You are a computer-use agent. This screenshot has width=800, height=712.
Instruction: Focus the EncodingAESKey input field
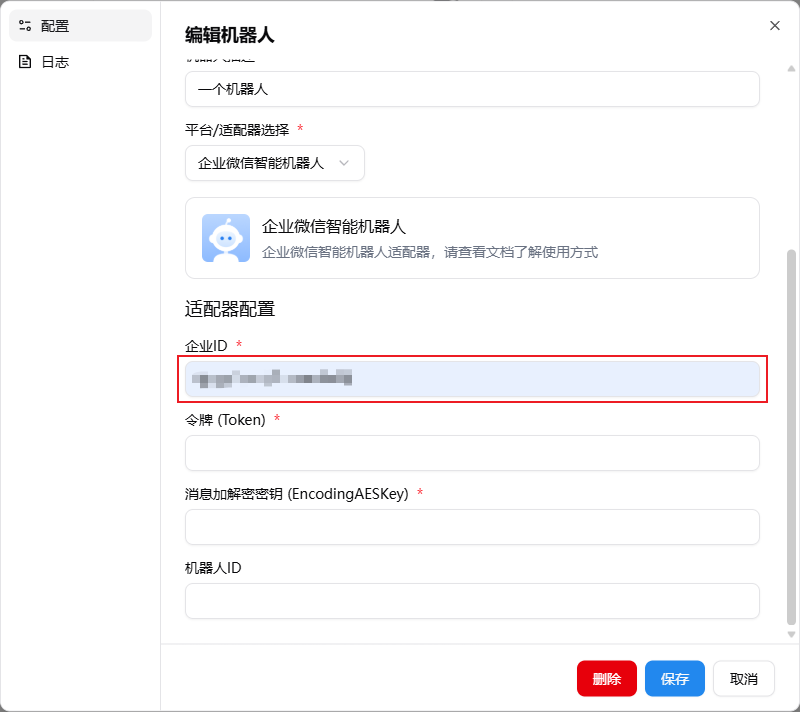(x=472, y=527)
